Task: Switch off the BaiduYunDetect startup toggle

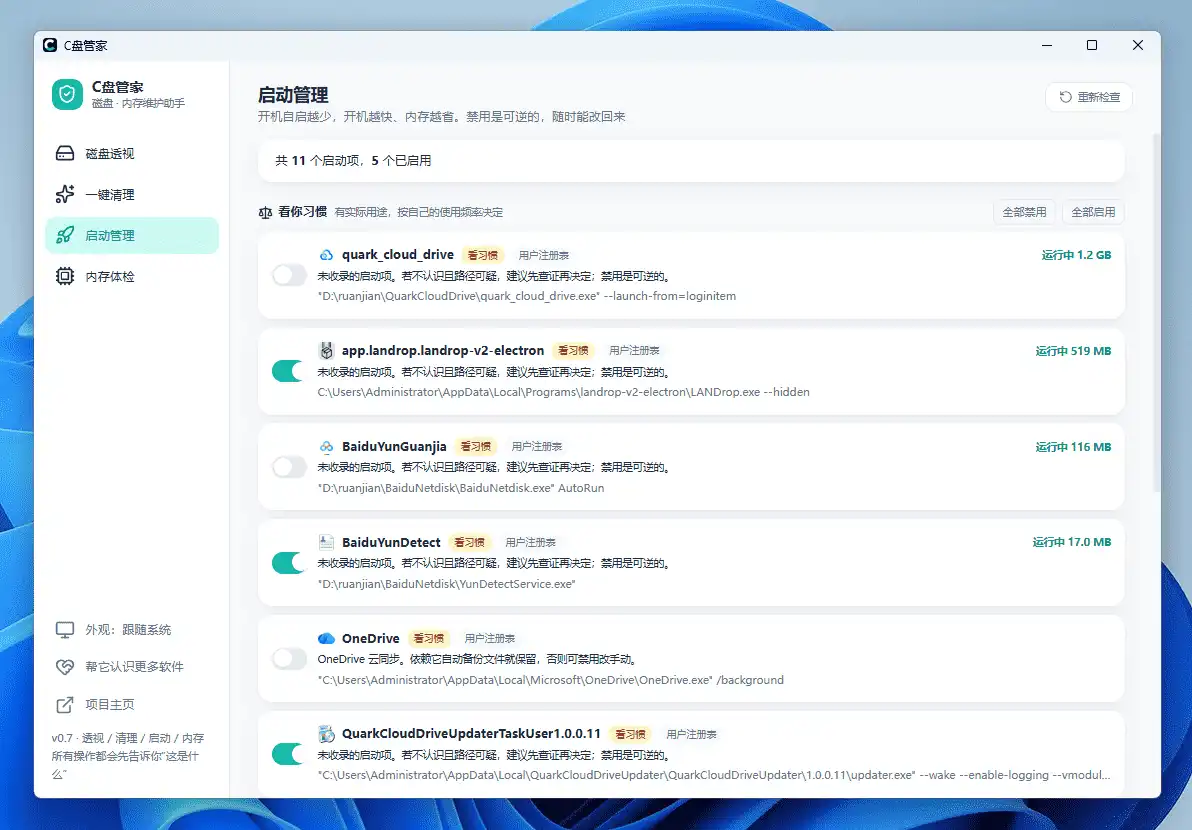Action: (x=289, y=562)
